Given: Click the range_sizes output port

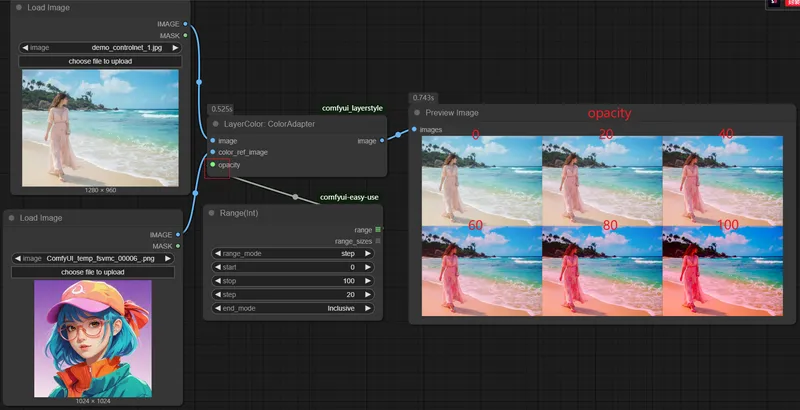Looking at the screenshot, I should click(x=378, y=241).
